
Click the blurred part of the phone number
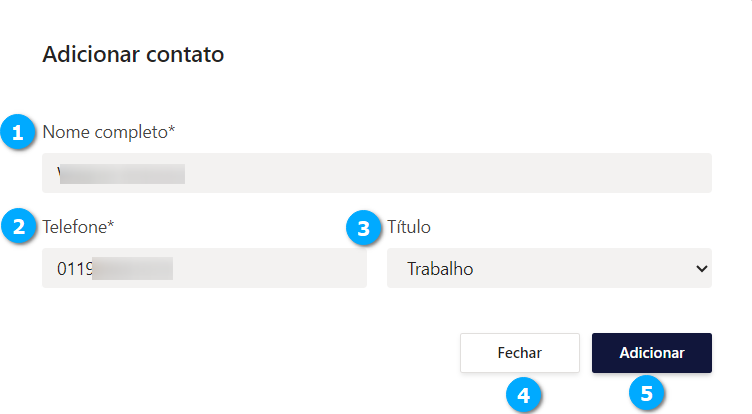(x=133, y=268)
